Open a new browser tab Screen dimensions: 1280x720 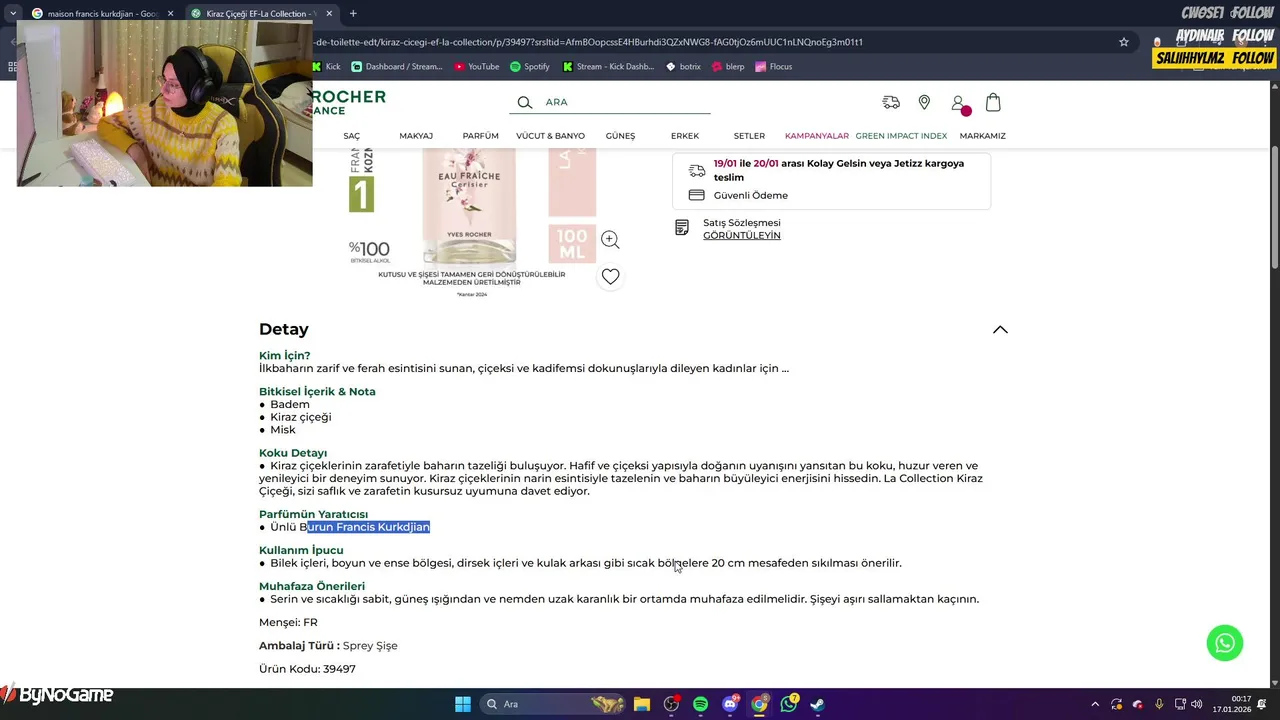pos(353,13)
